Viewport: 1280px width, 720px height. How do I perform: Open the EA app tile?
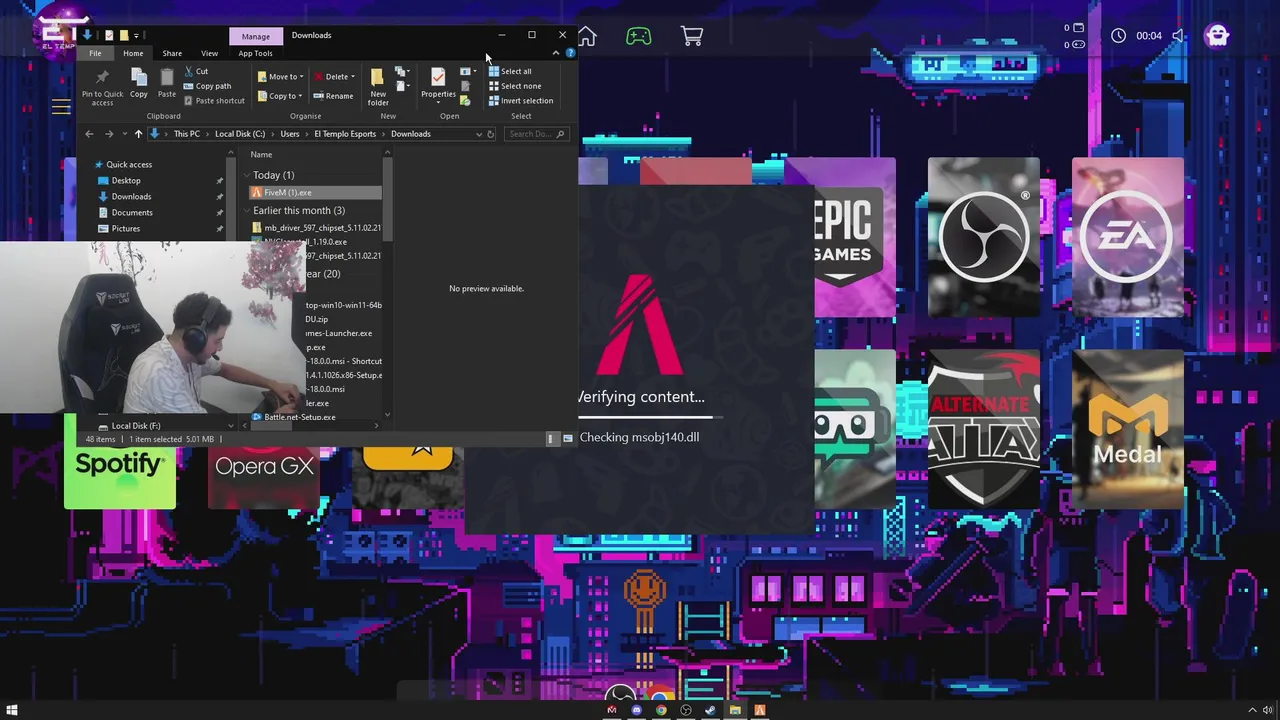[1127, 237]
